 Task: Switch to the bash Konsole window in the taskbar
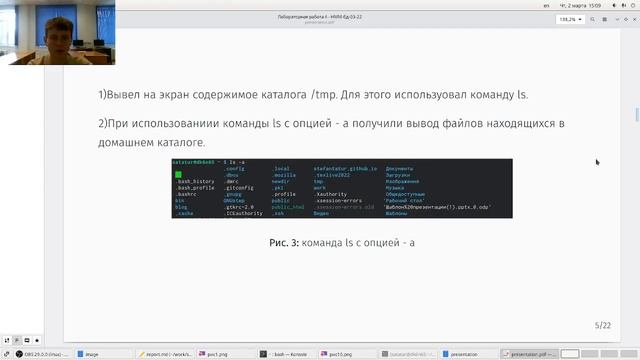(x=286, y=354)
